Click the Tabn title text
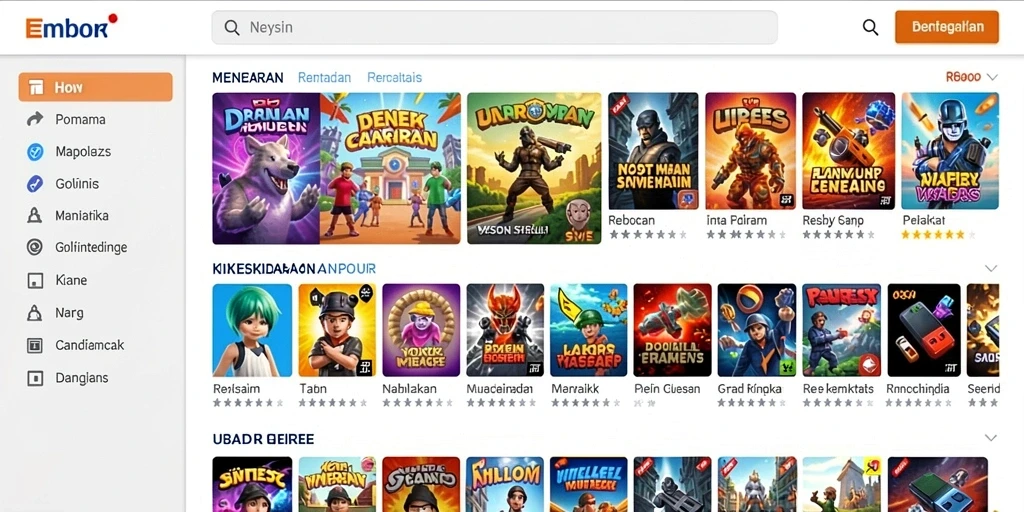This screenshot has width=1024, height=512. coord(313,389)
